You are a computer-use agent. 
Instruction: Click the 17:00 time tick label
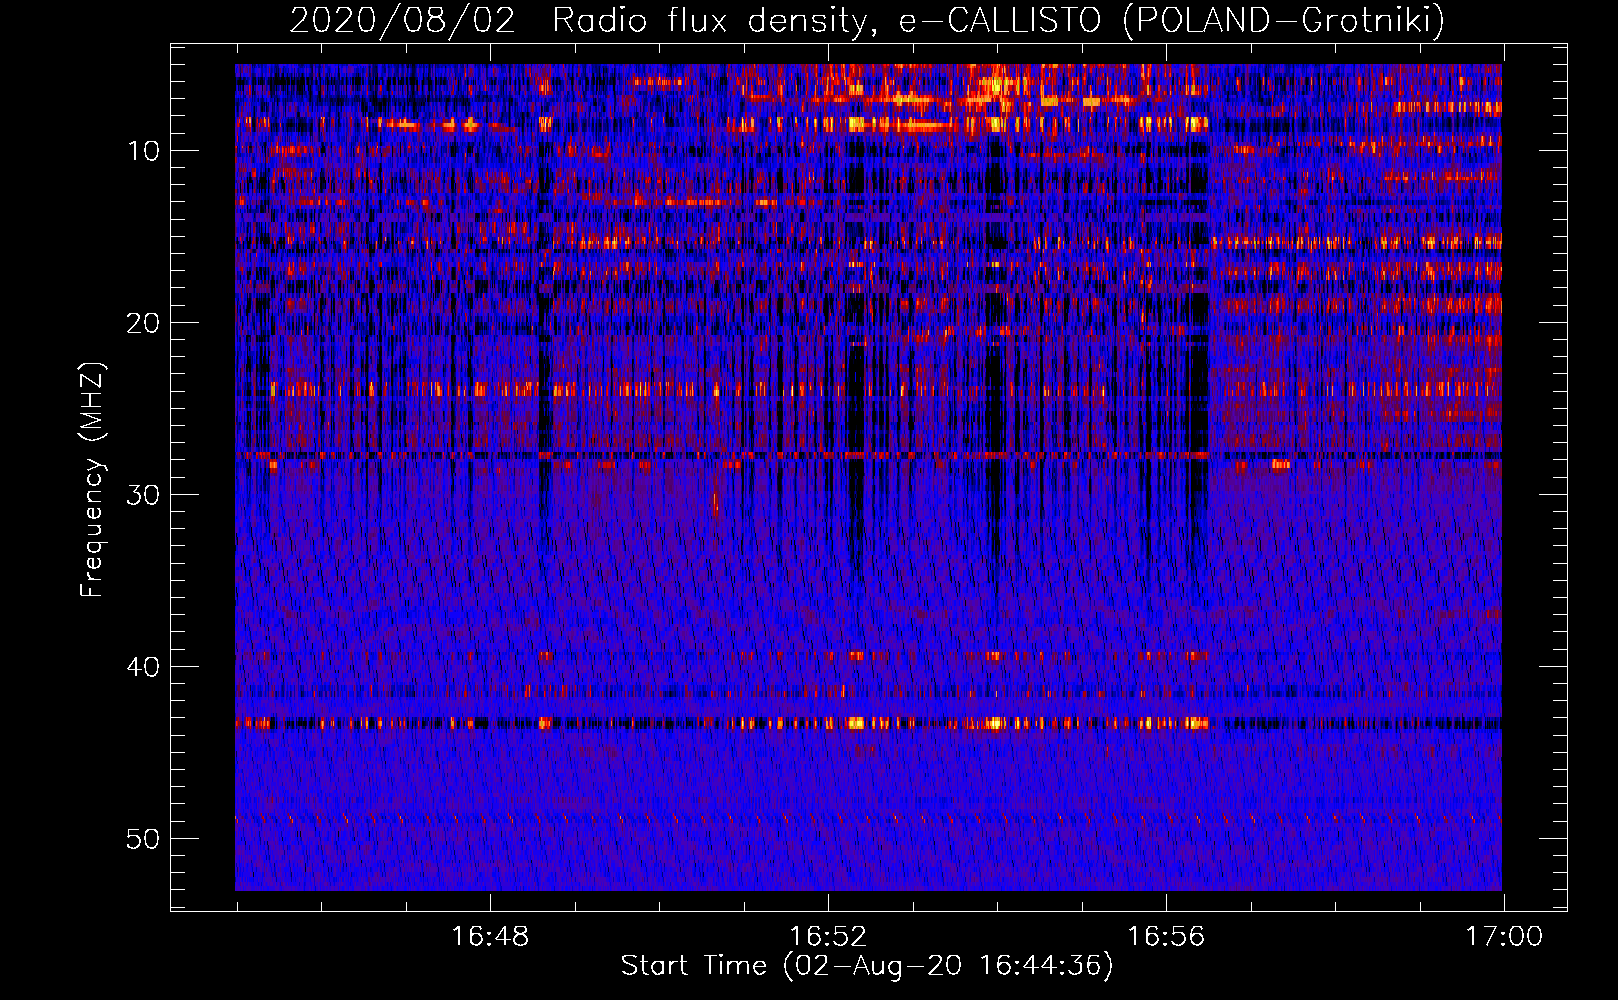point(1504,936)
